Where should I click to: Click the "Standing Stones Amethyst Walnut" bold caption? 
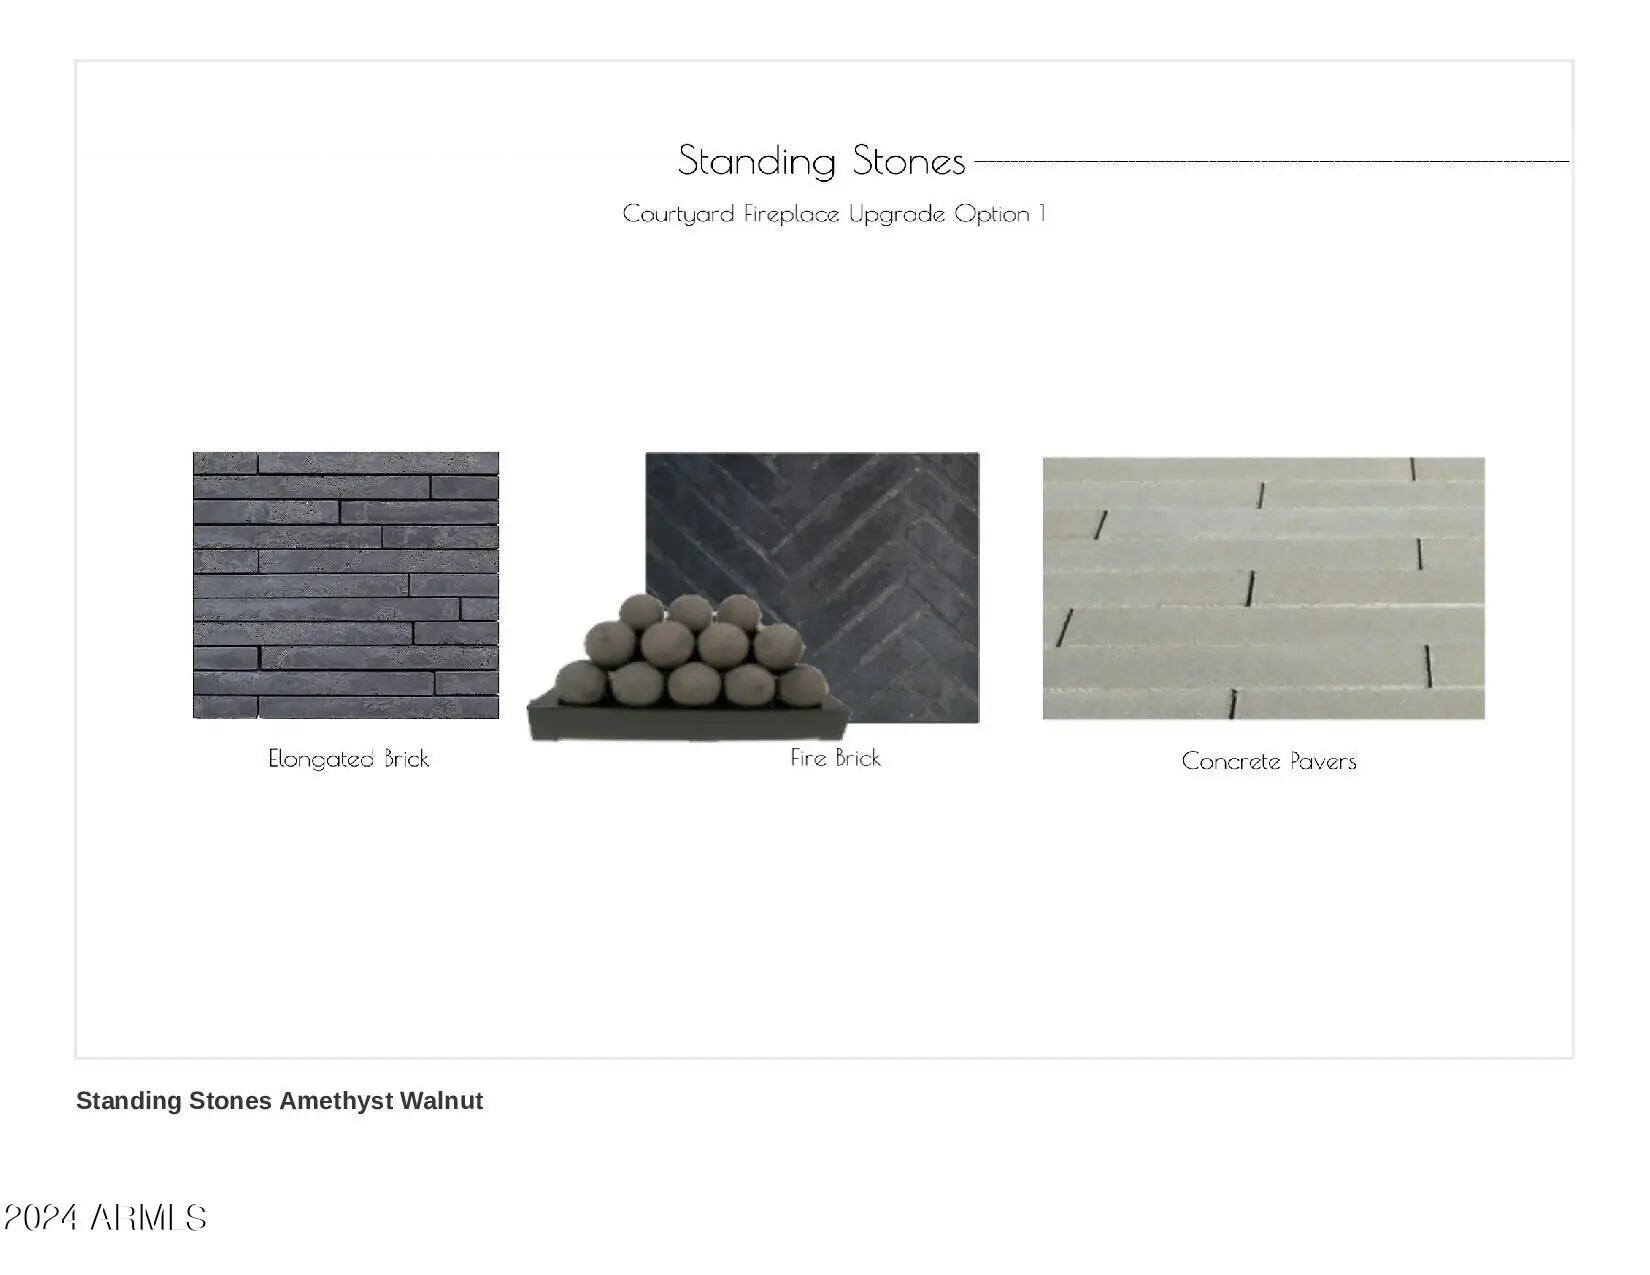[x=279, y=1101]
